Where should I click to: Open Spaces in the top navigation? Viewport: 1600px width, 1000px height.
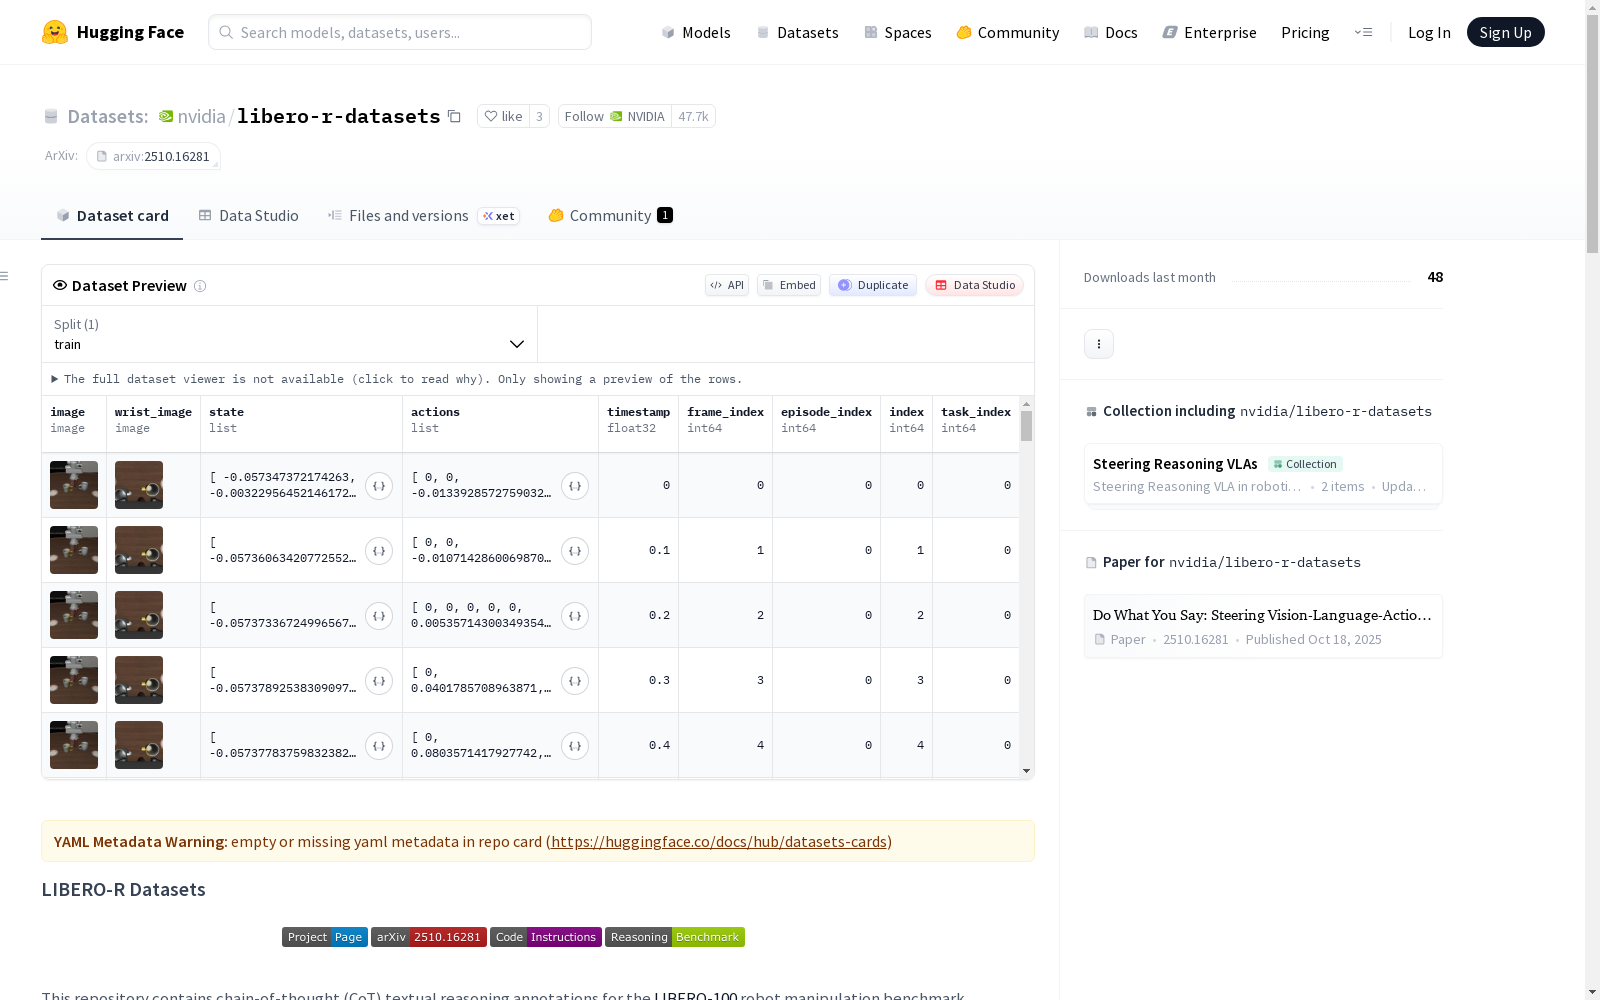(898, 32)
